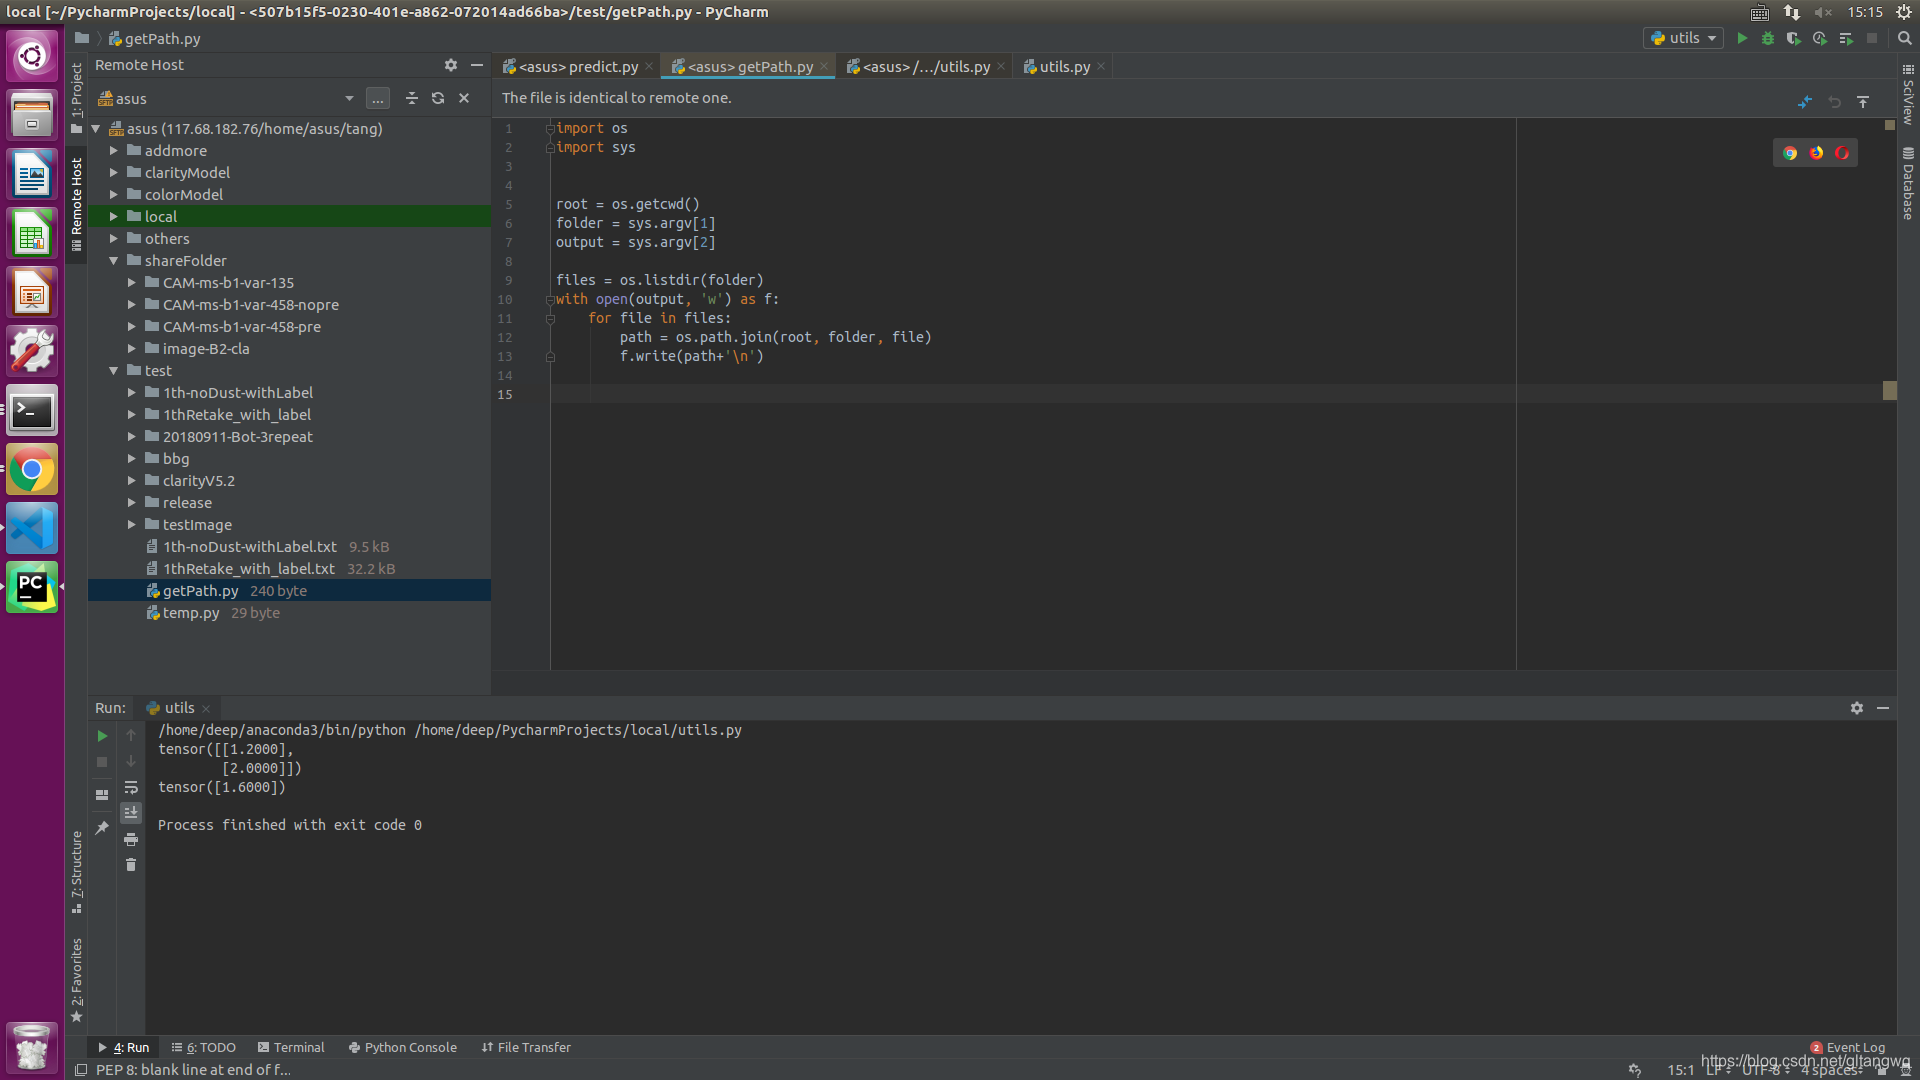Expand the colorModel folder
Screen dimensions: 1920x1080
(x=113, y=195)
